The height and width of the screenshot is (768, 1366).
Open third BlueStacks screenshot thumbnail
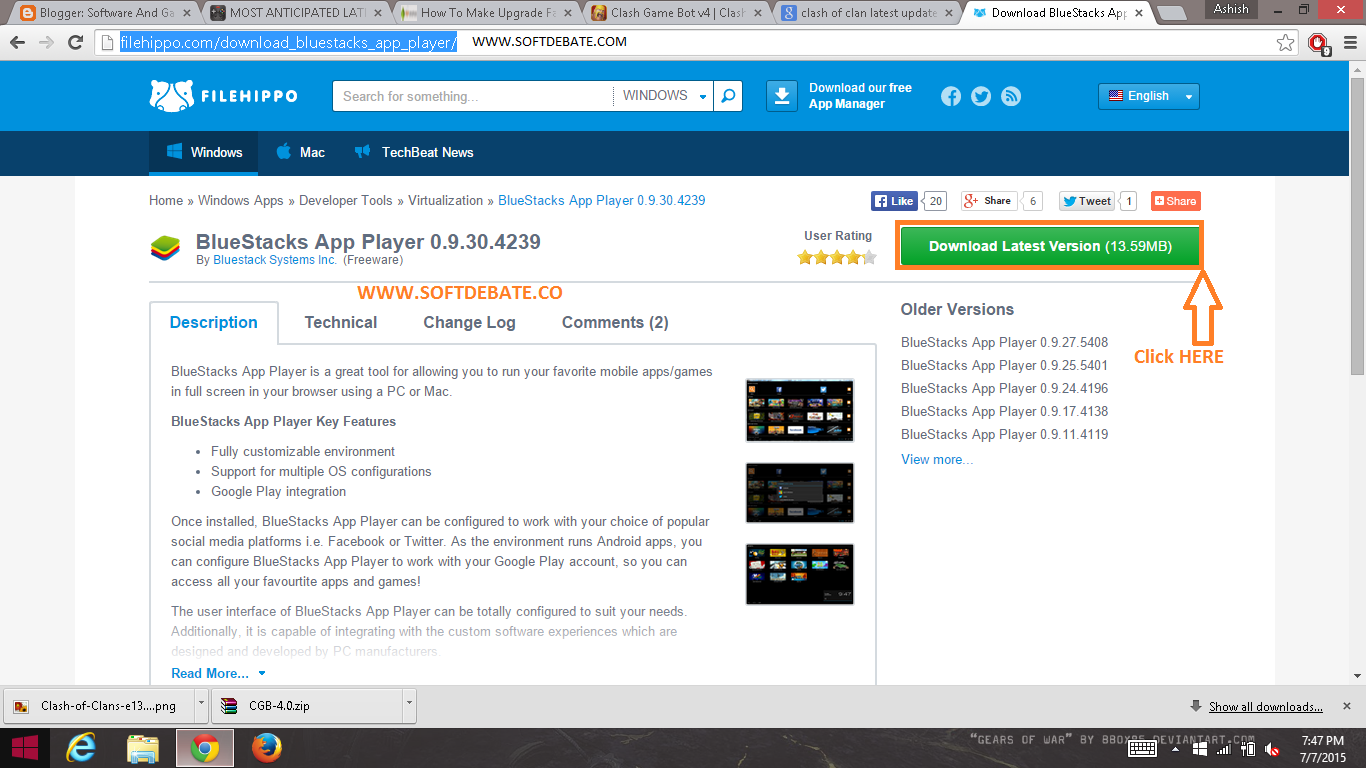(800, 574)
